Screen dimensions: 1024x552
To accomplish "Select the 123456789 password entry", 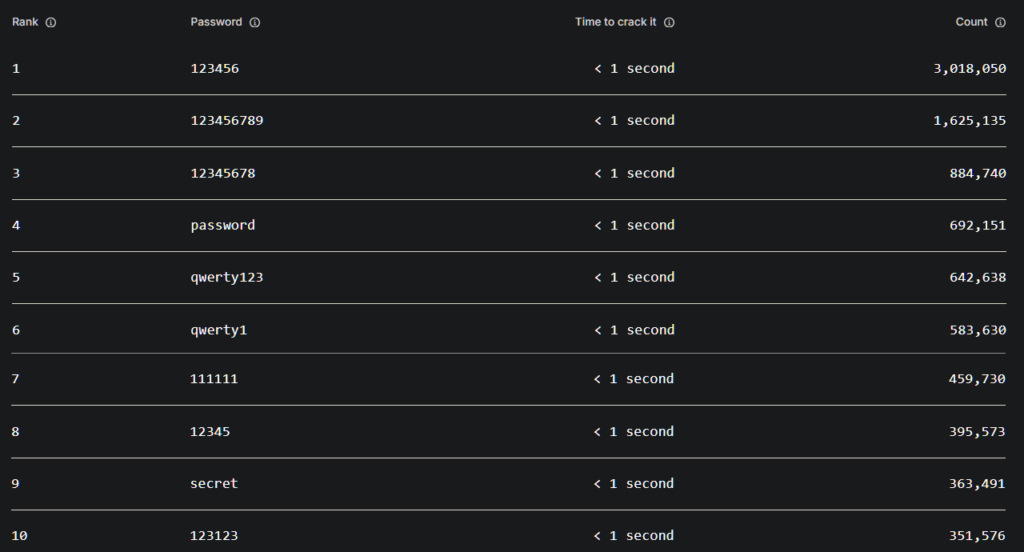I will click(227, 121).
